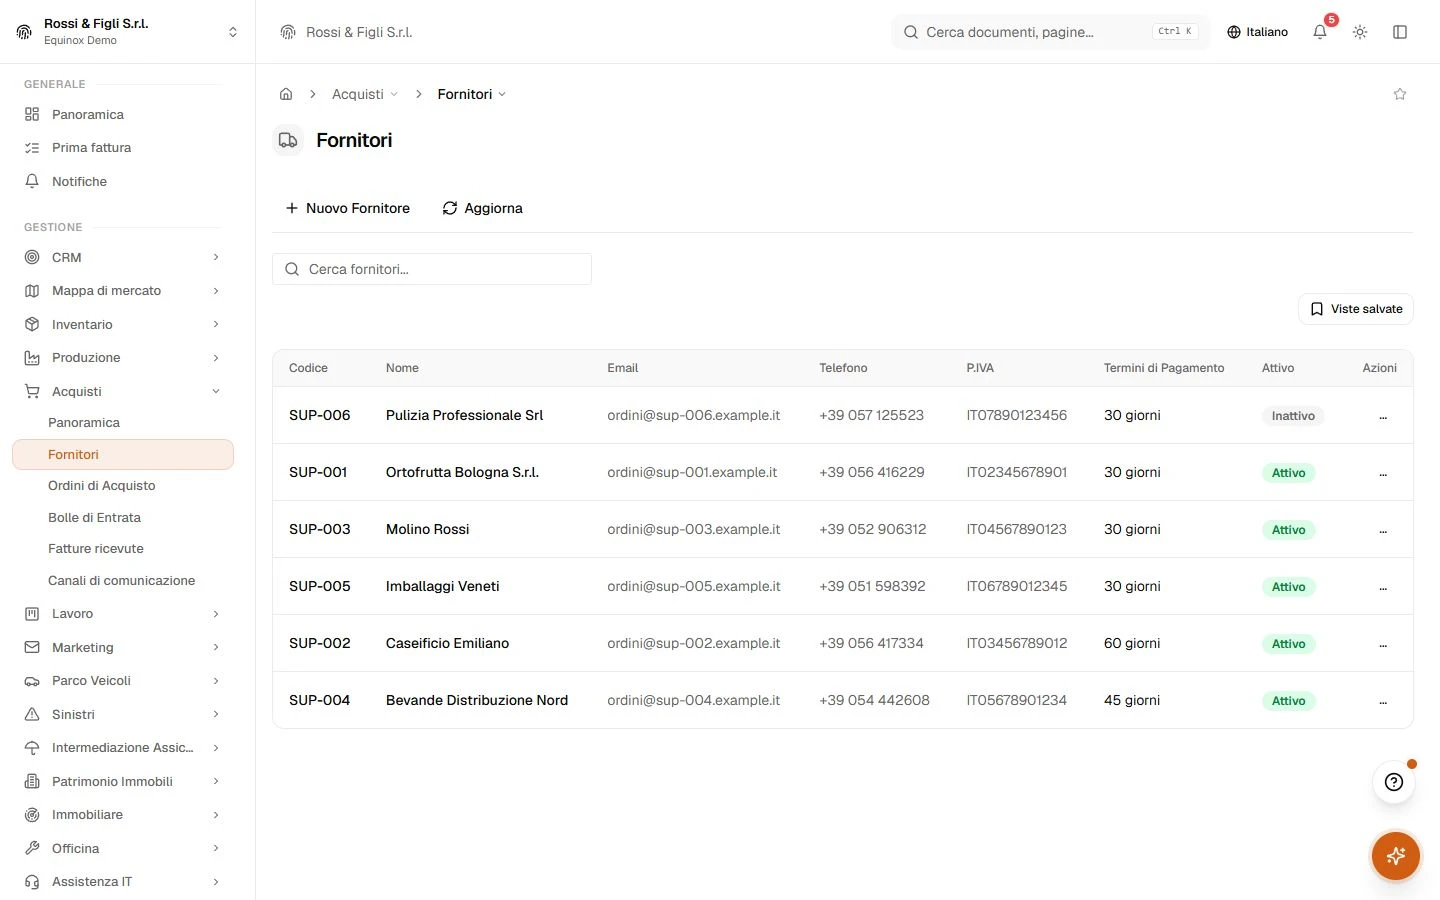The height and width of the screenshot is (900, 1440).
Task: Open Canali di comunicazione
Action: pyautogui.click(x=122, y=581)
